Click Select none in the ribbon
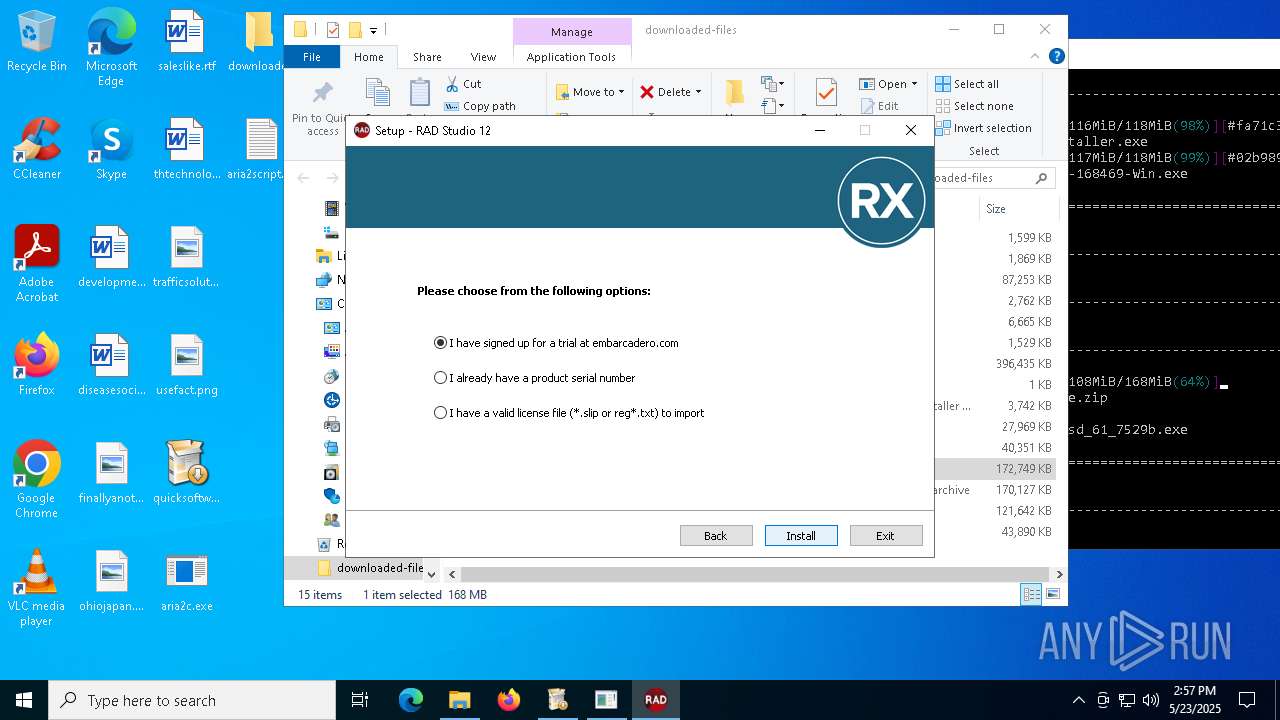Screen dimensions: 1280x720 point(974,106)
